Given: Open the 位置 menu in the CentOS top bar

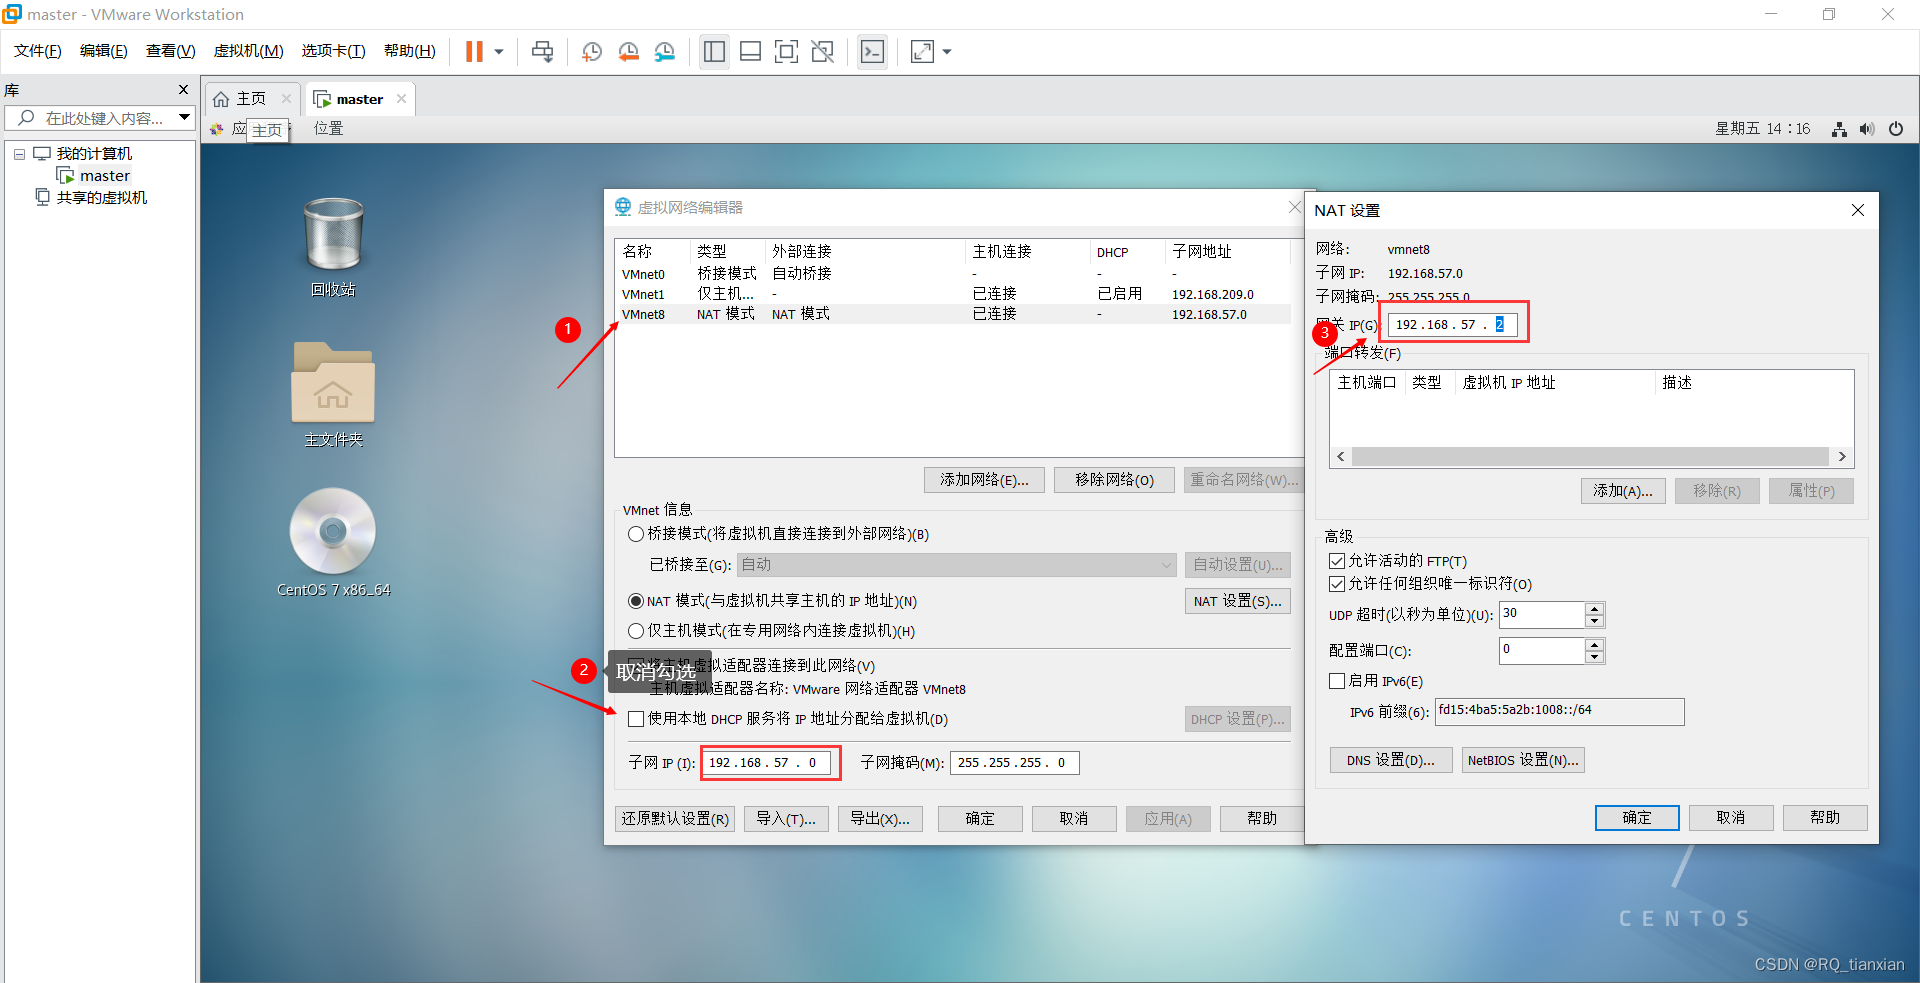Looking at the screenshot, I should (x=329, y=129).
